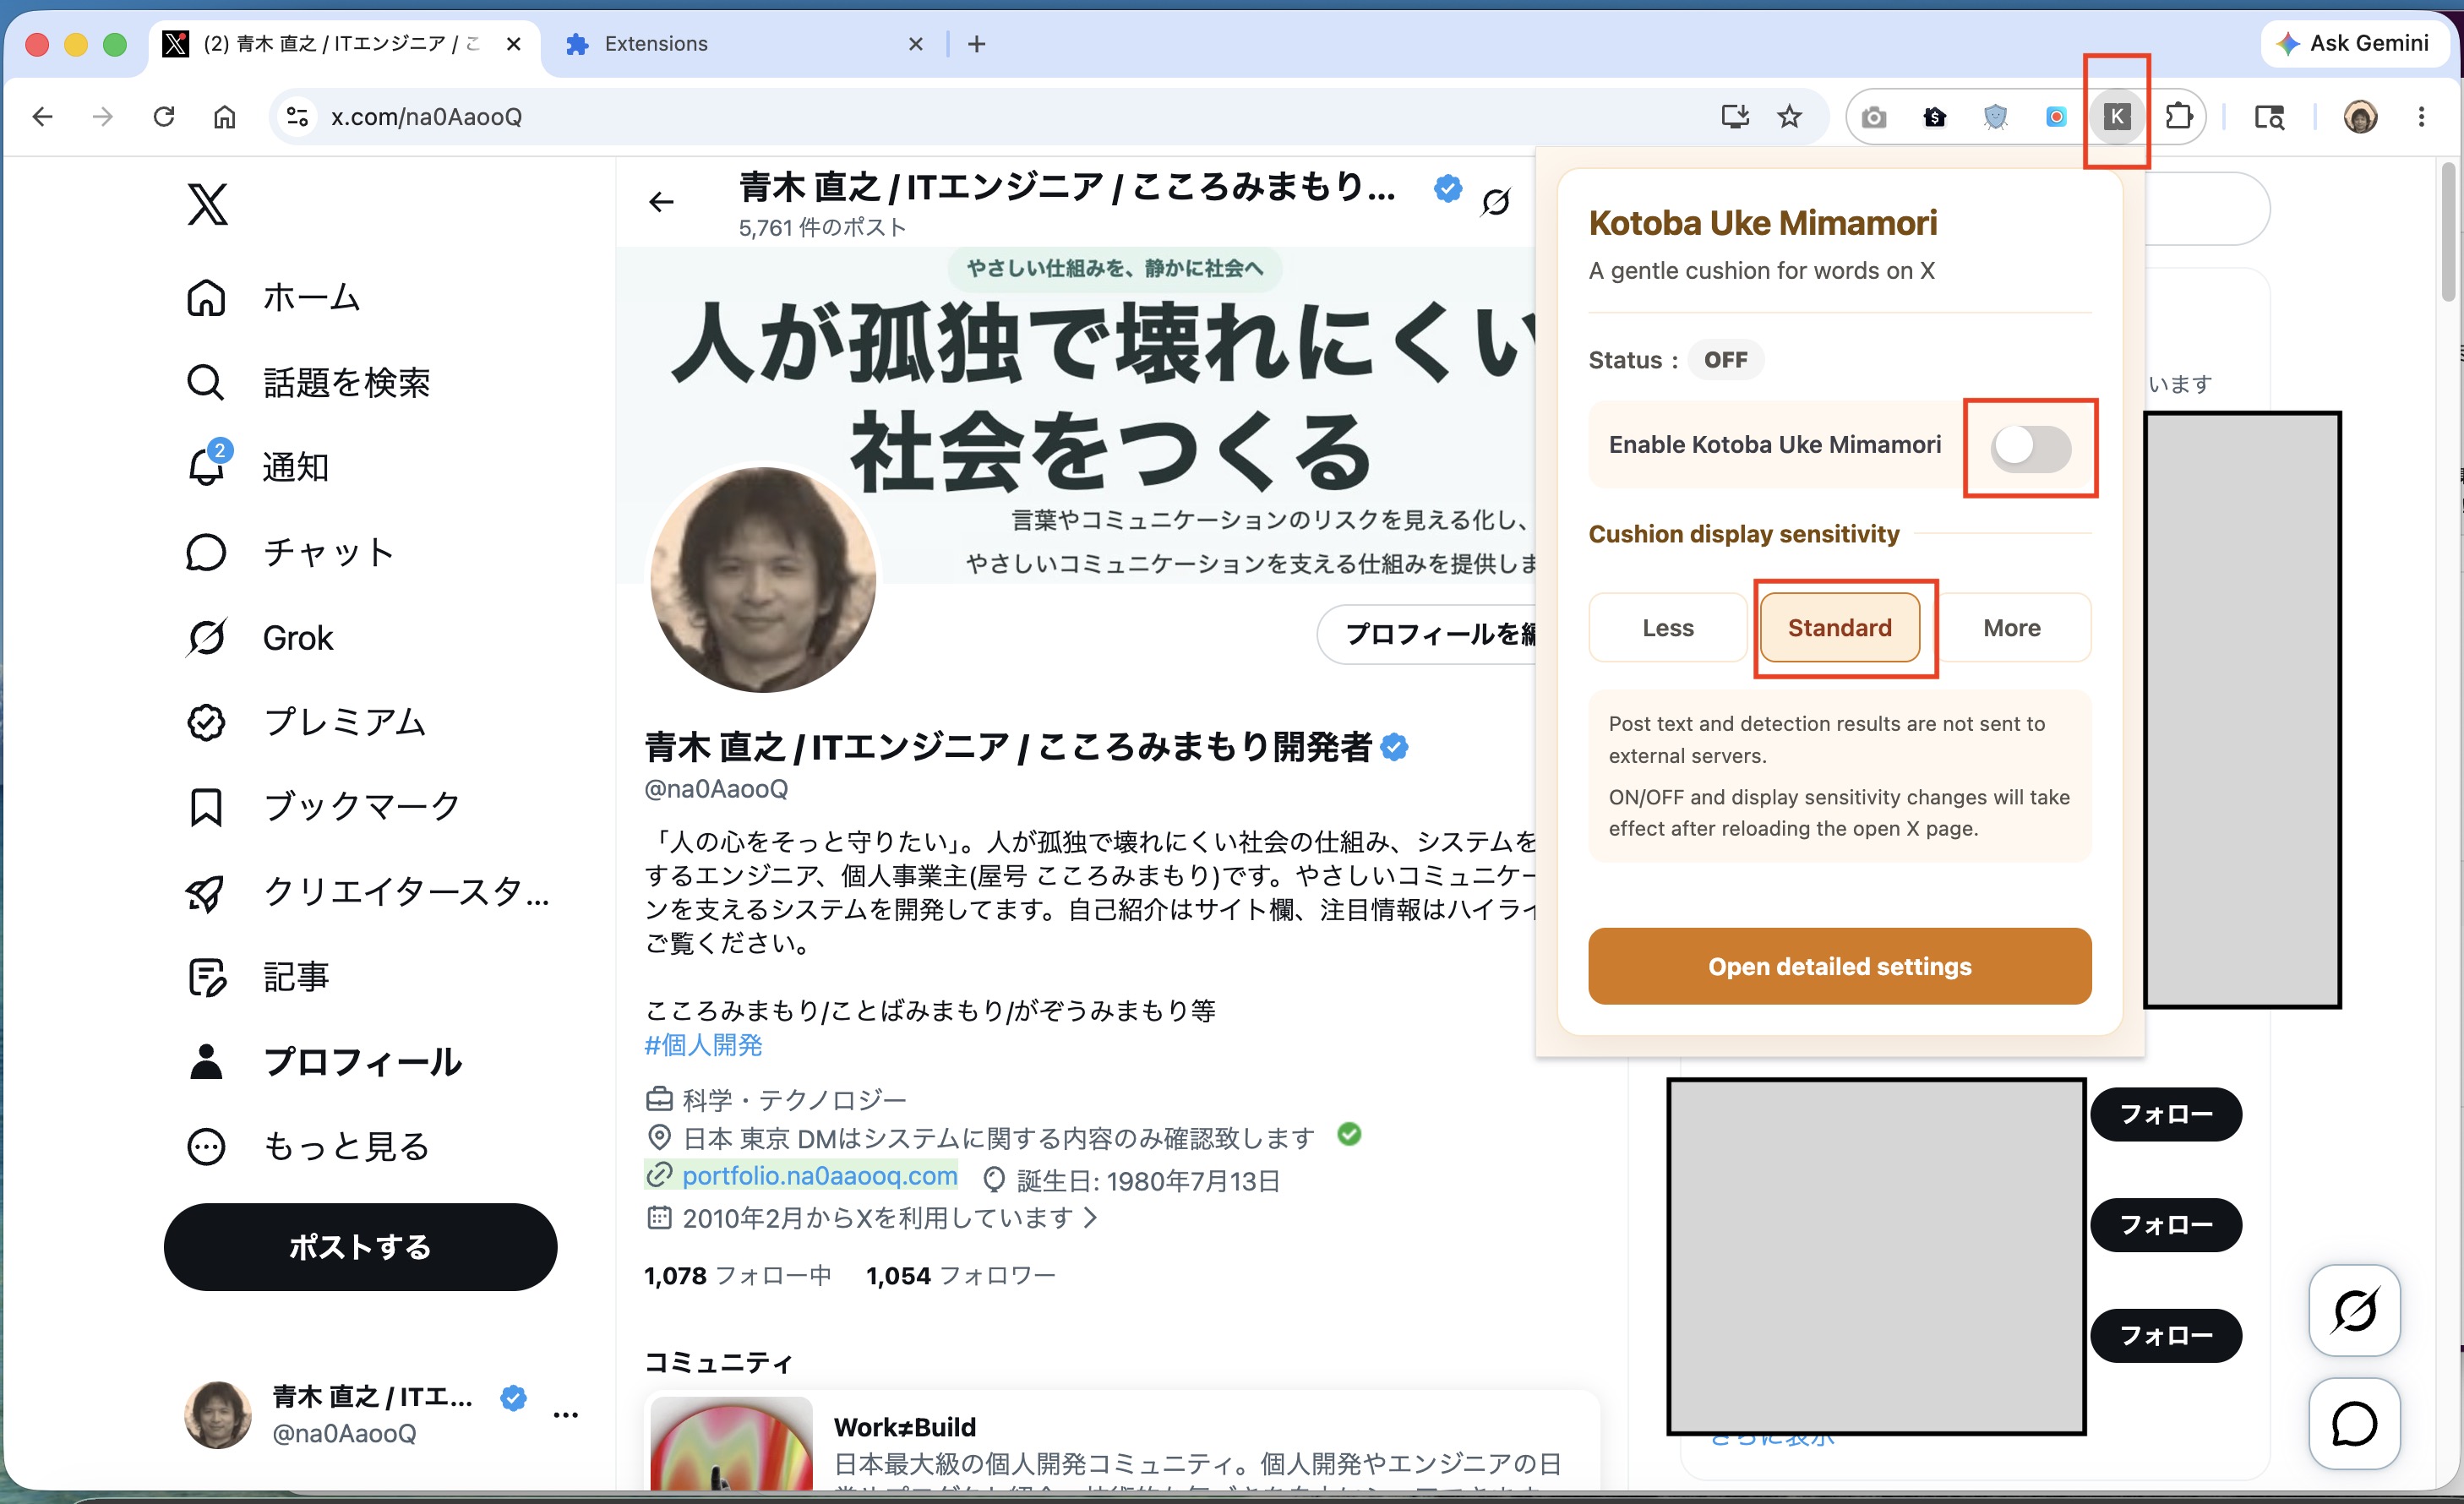The width and height of the screenshot is (2464, 1504).
Task: Reload the current page
Action: coord(164,117)
